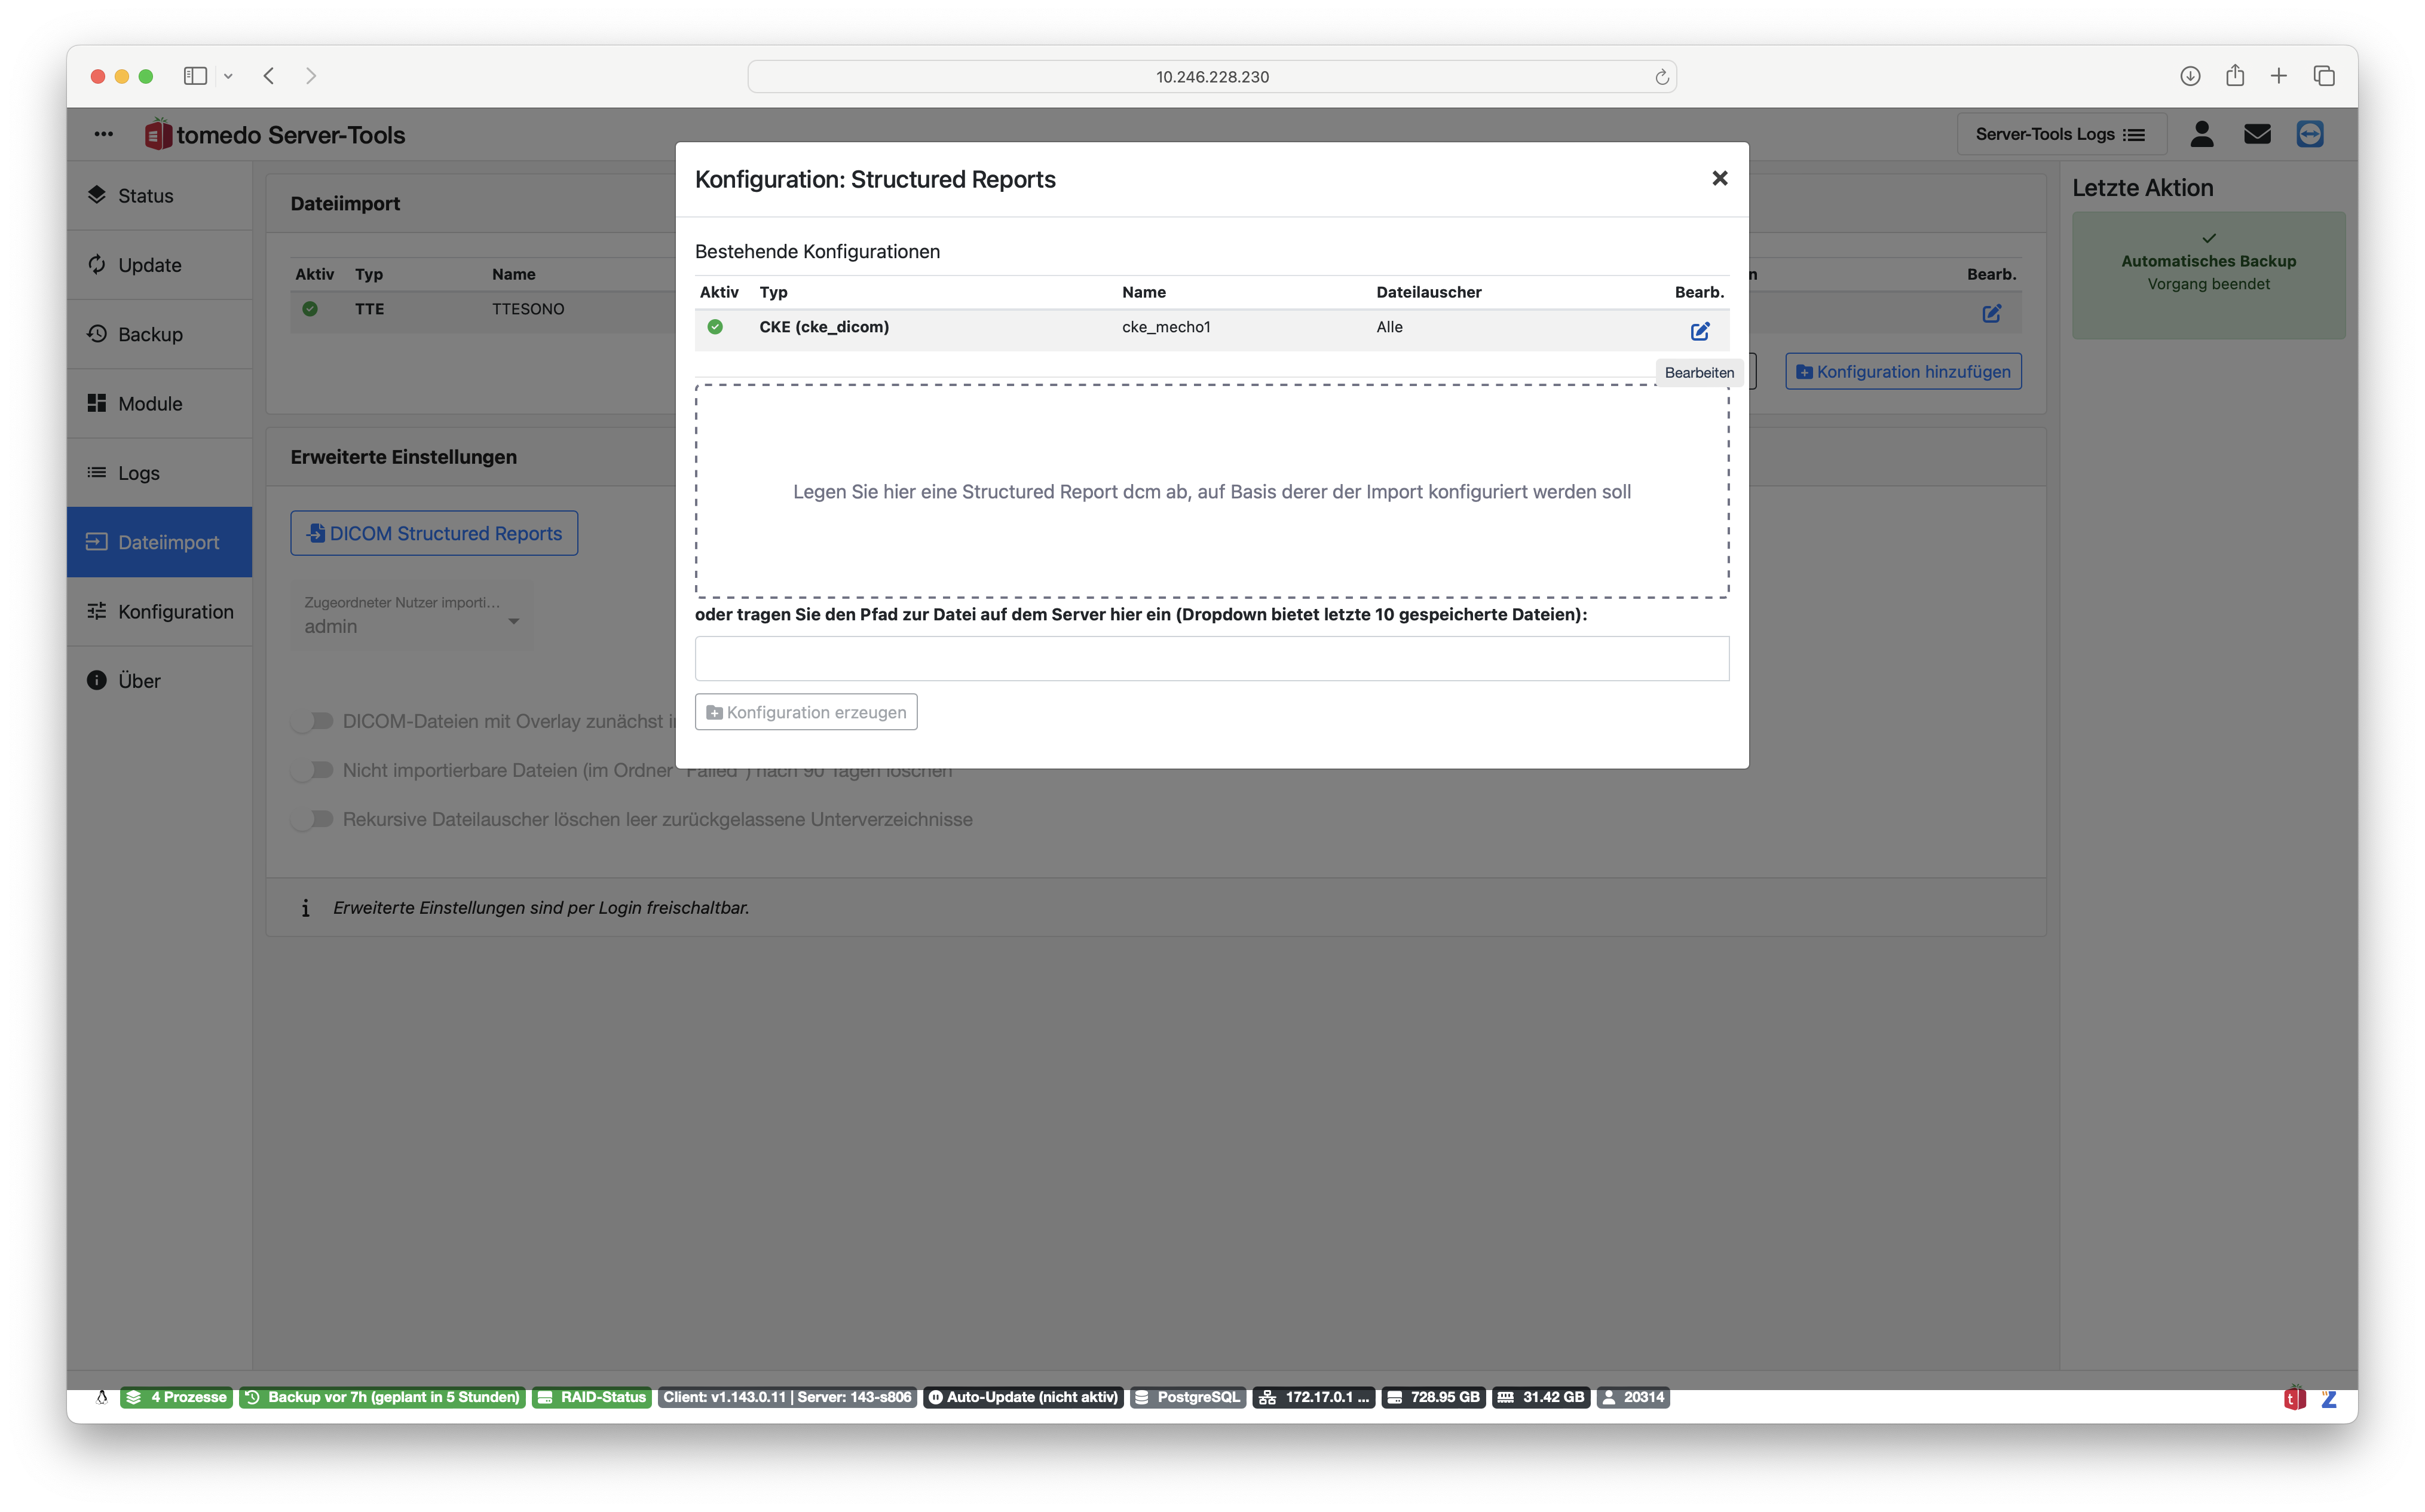Toggle Rekursive Dateilauscher Unterverzeichnisse switch
2425x1512 pixels.
(x=313, y=819)
